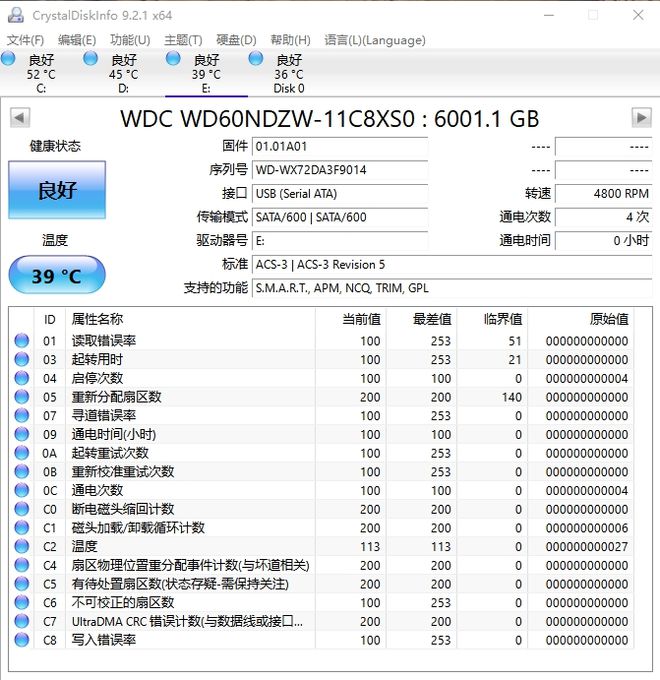Click the drive letter field E:

point(340,241)
